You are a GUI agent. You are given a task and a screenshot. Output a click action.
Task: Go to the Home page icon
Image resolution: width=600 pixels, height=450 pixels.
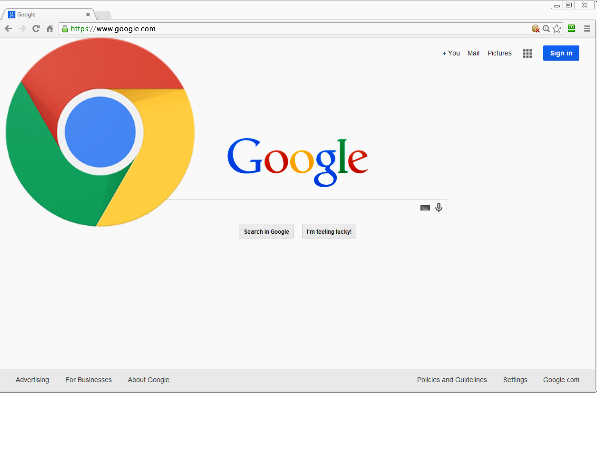(50, 29)
